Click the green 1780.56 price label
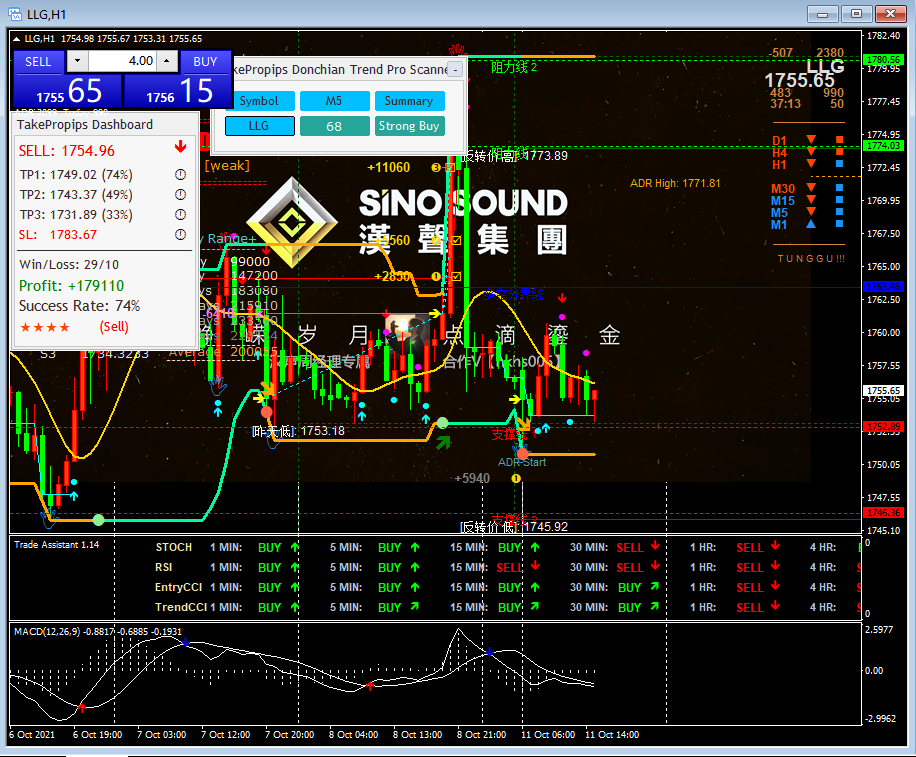Viewport: 916px width, 757px height. point(883,60)
